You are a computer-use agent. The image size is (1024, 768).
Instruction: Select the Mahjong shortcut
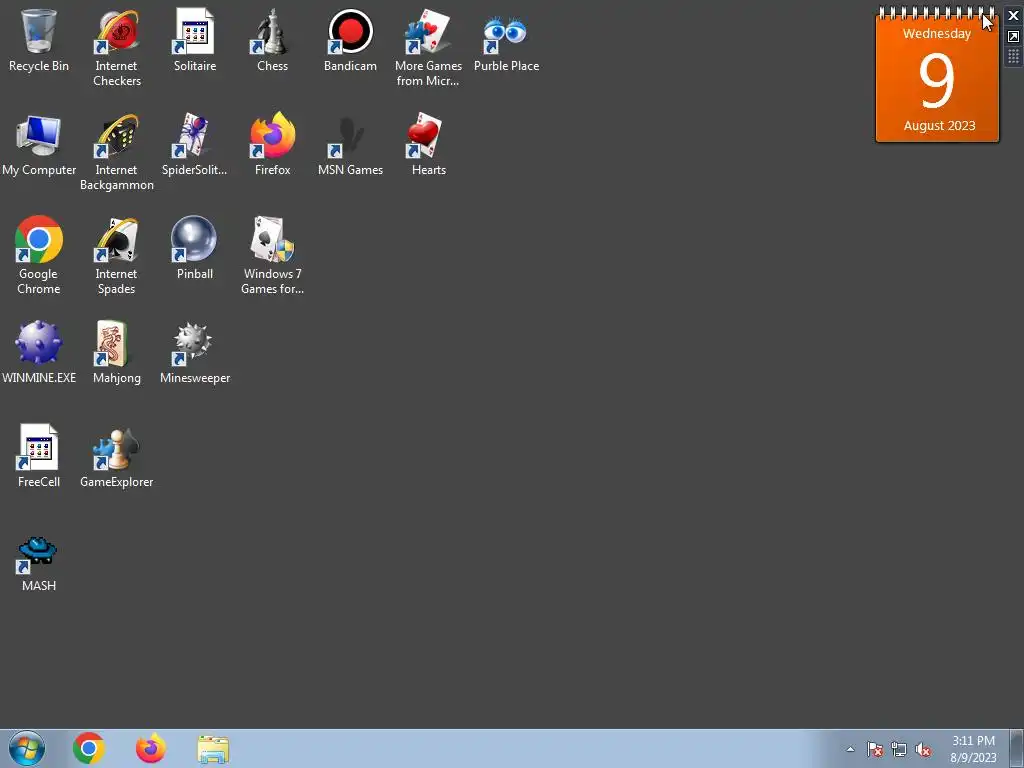(116, 353)
